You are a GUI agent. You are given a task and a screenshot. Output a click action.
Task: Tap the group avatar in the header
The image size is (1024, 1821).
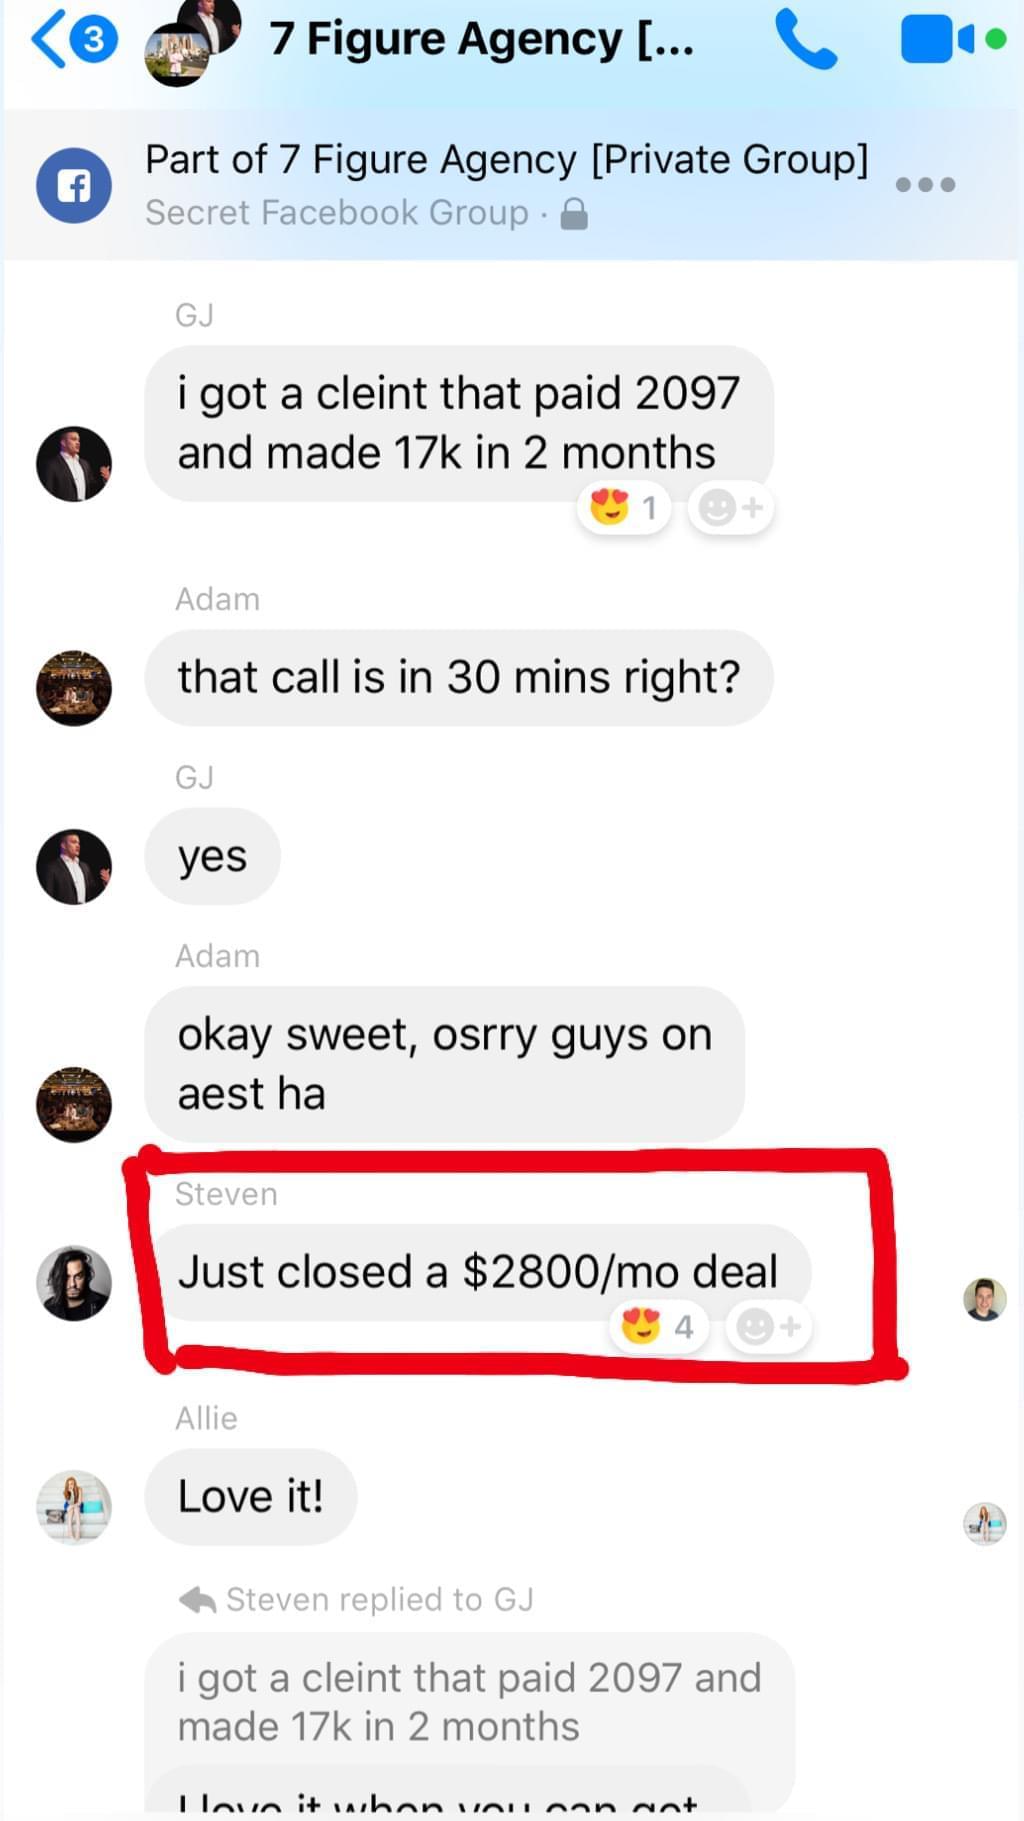point(192,42)
